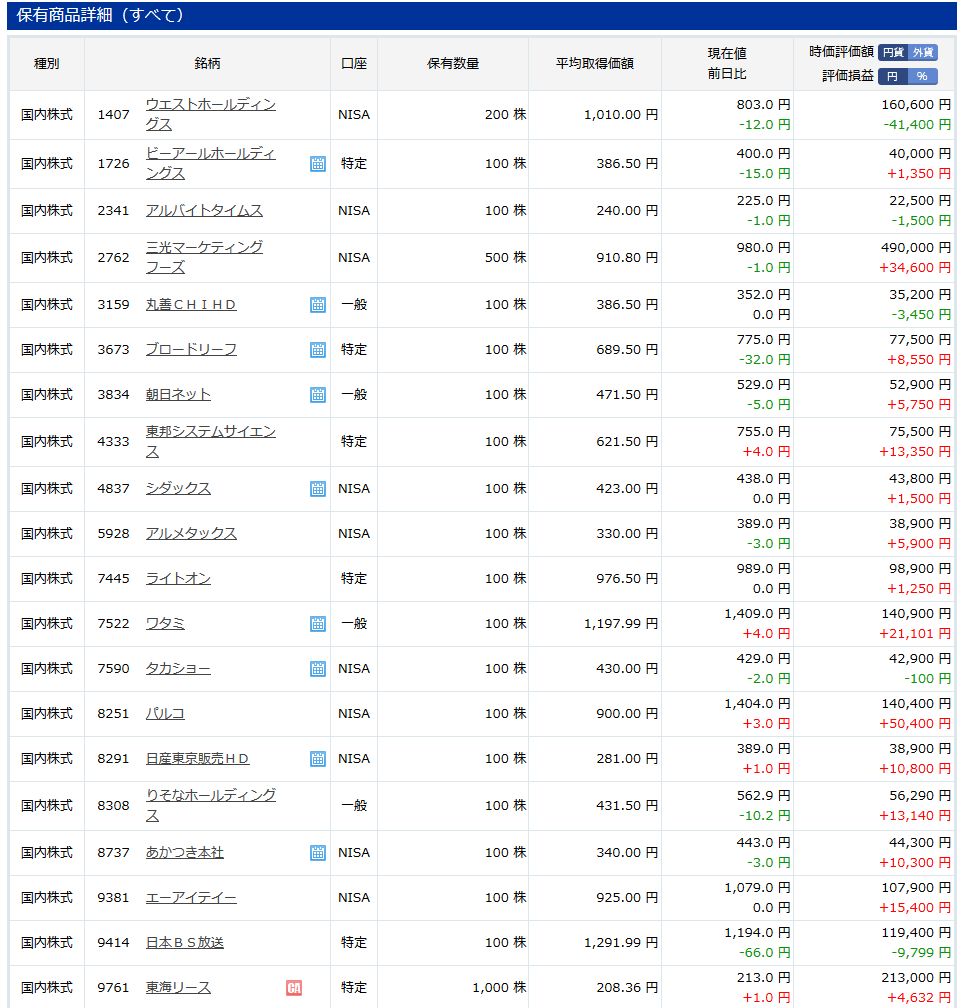Open the ウエストホールディングス stock link
This screenshot has width=961, height=1008.
click(211, 114)
